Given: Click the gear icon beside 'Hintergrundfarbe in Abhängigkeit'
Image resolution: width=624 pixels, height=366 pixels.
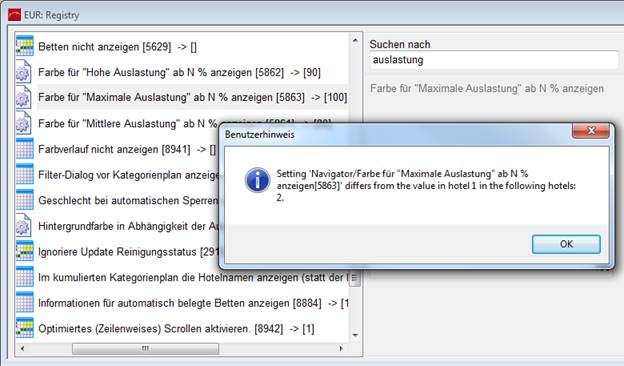Looking at the screenshot, I should (x=23, y=226).
